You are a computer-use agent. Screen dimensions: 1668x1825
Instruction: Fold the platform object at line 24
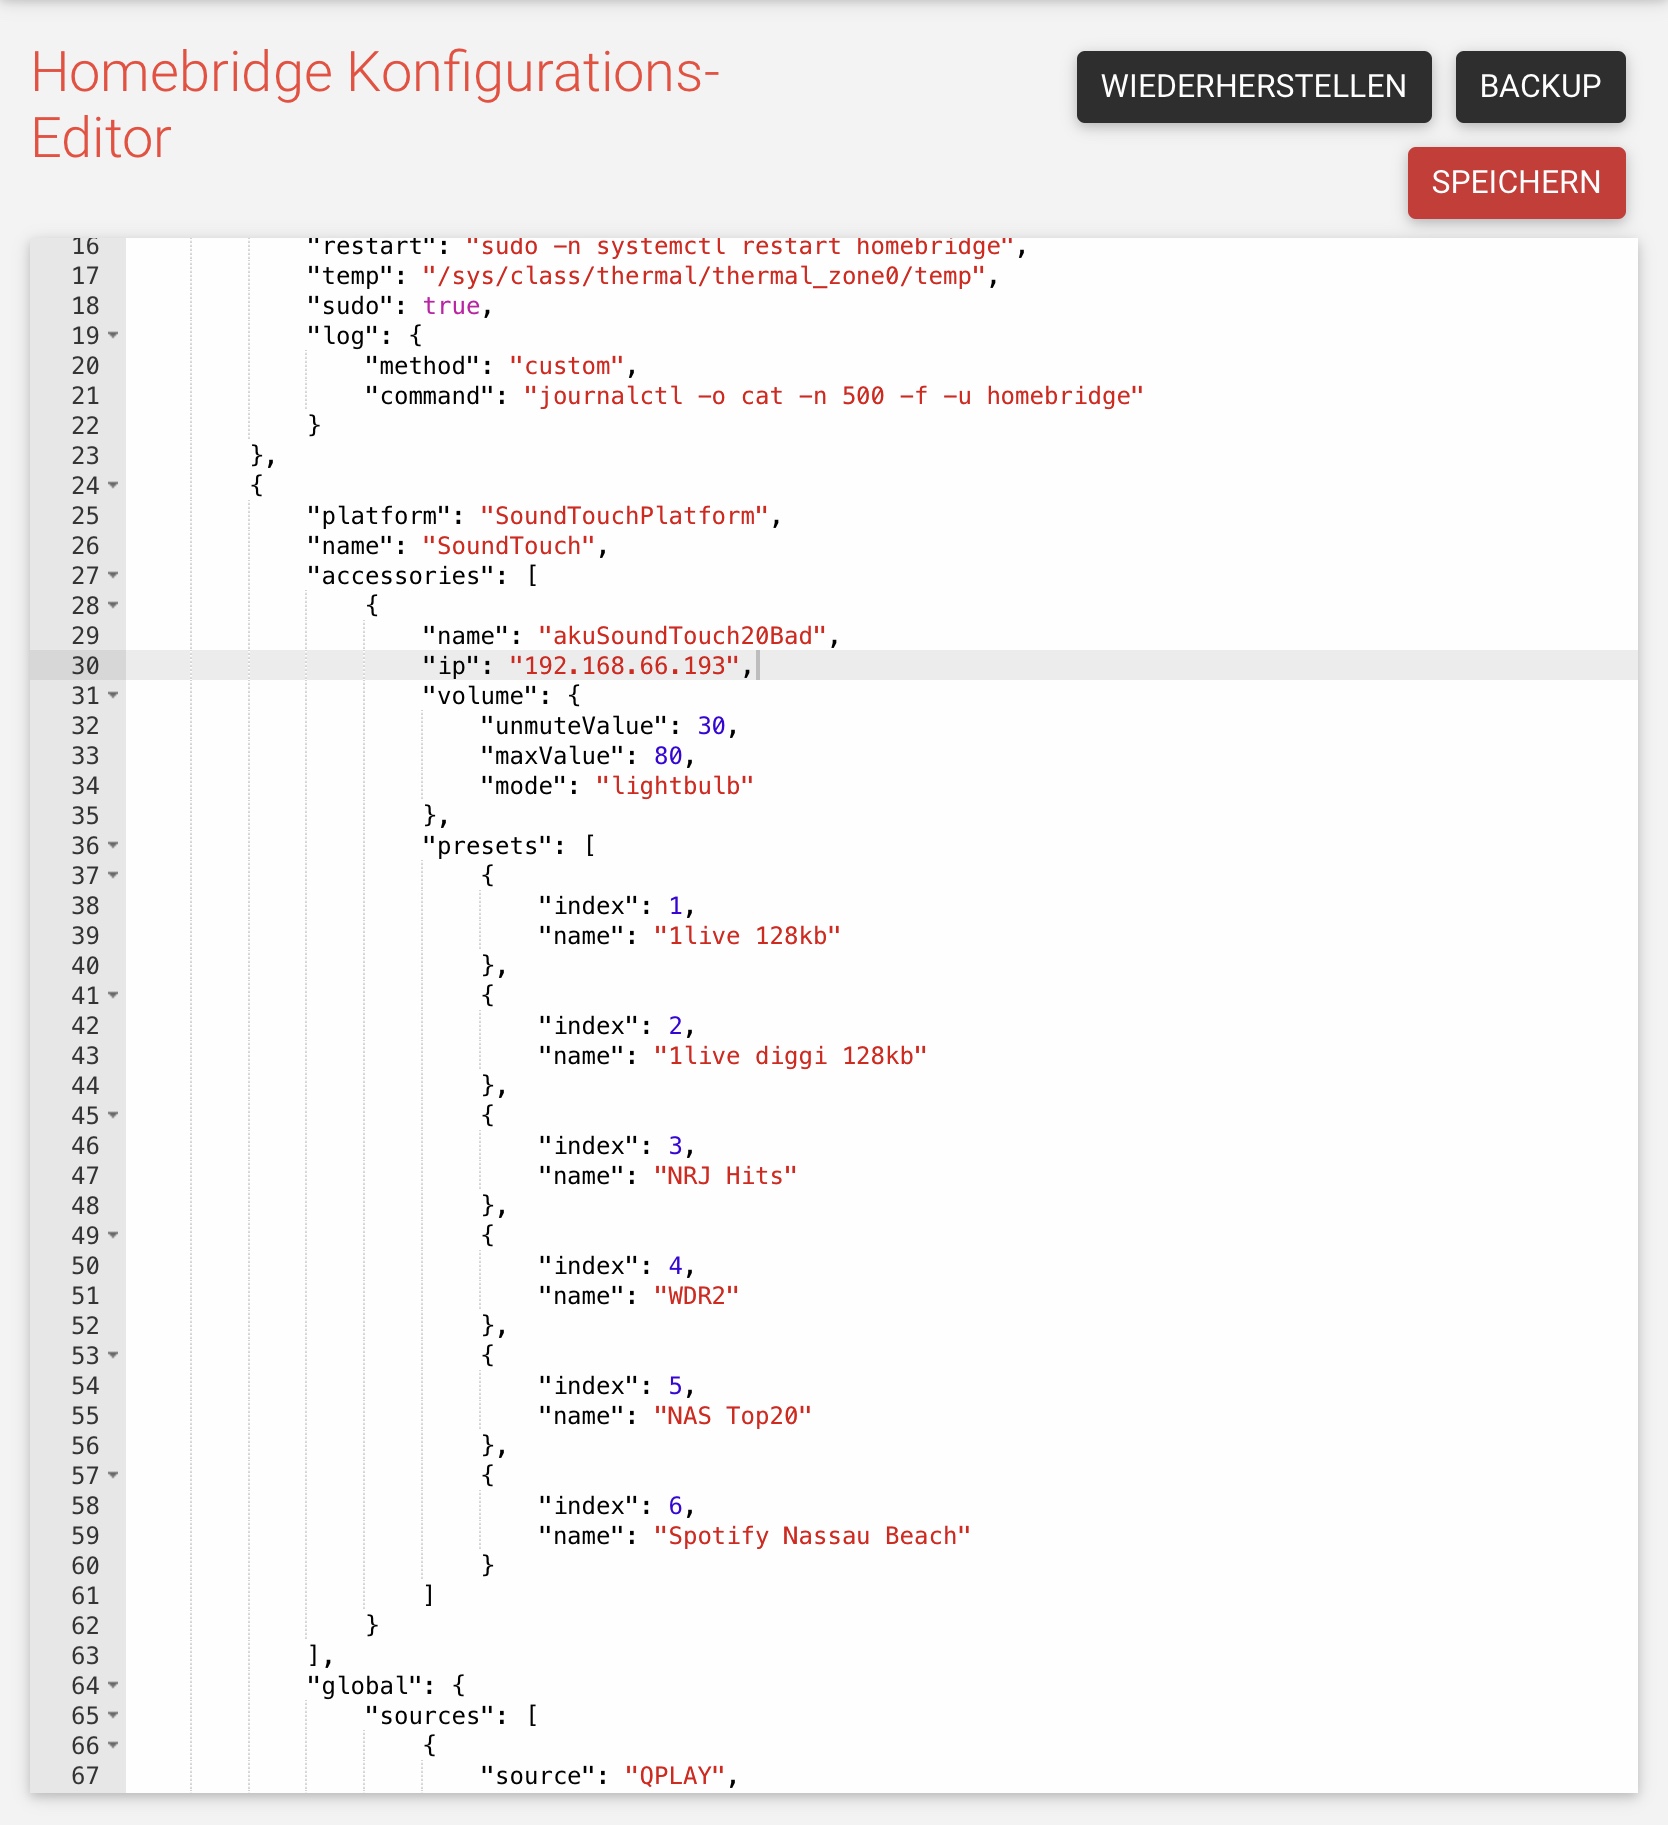113,485
